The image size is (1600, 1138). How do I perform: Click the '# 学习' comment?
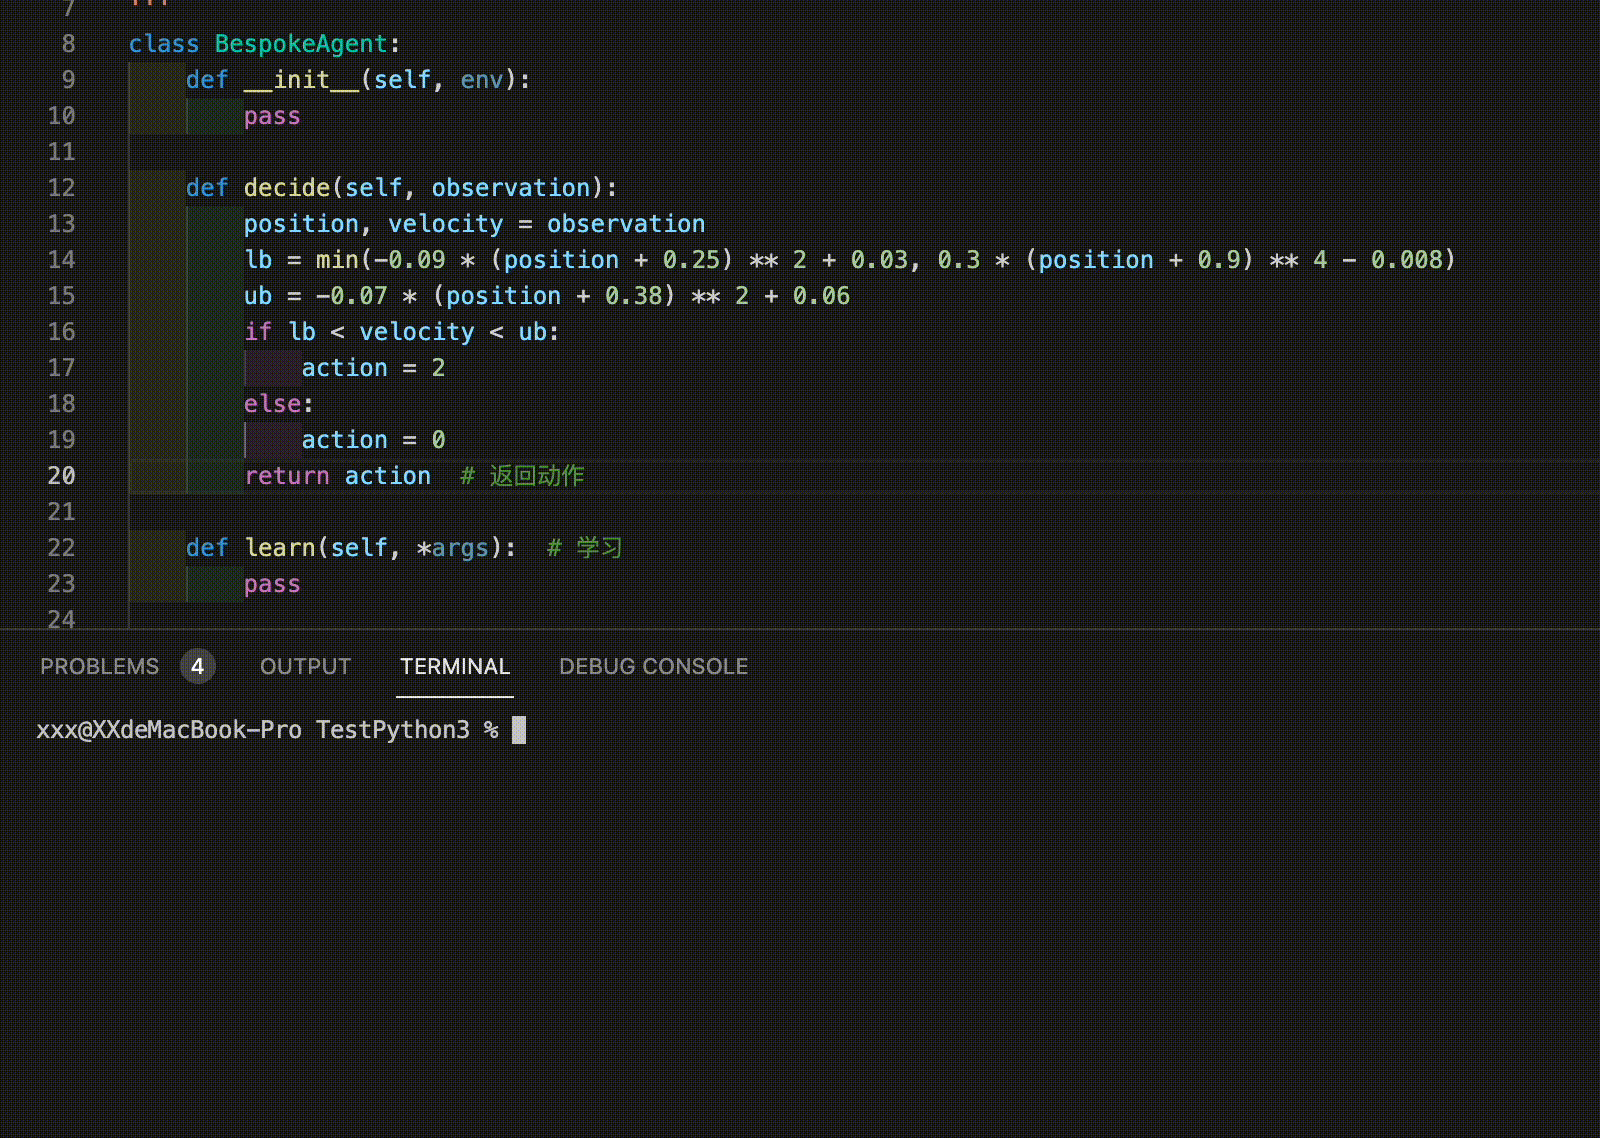point(585,548)
